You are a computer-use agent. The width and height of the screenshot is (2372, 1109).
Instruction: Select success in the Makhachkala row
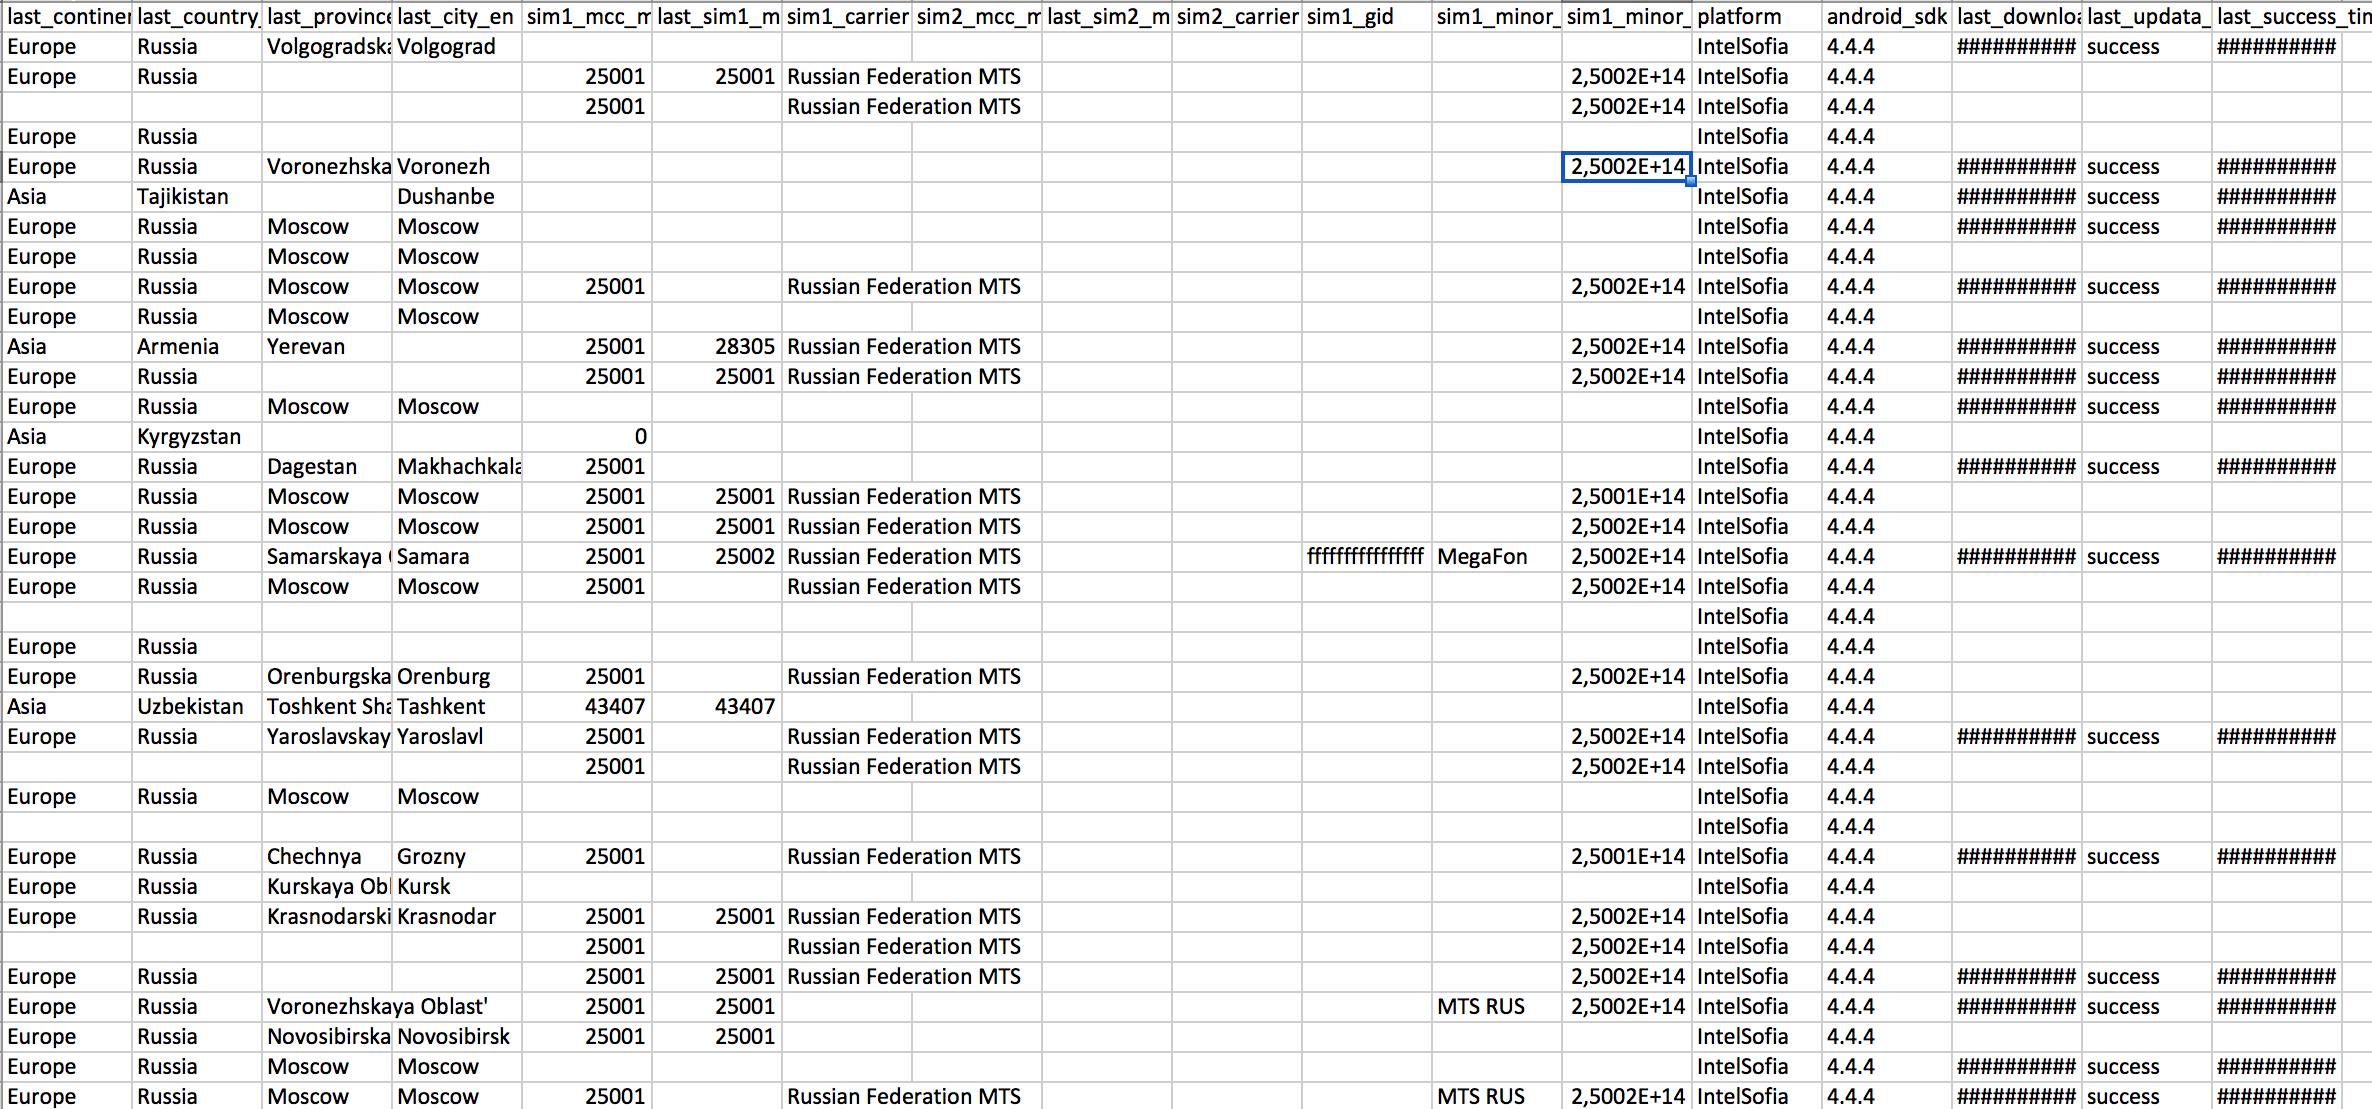tap(2147, 467)
